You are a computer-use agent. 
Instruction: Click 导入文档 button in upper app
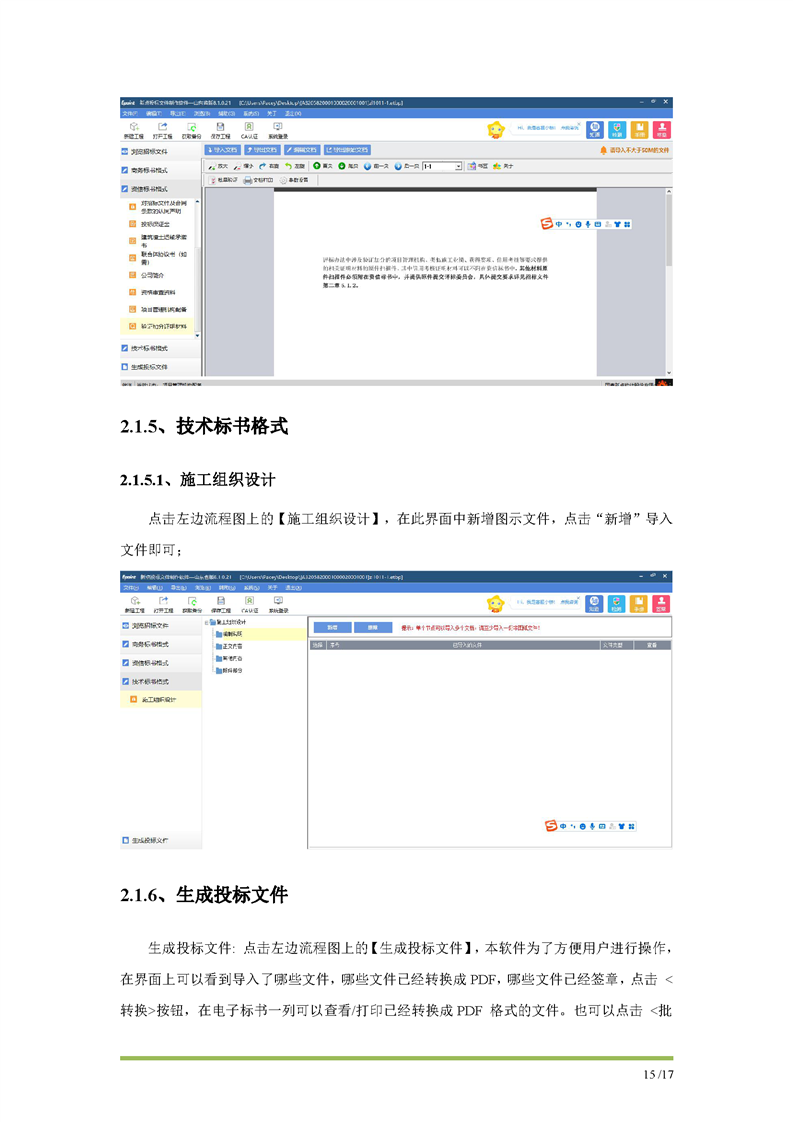(221, 150)
